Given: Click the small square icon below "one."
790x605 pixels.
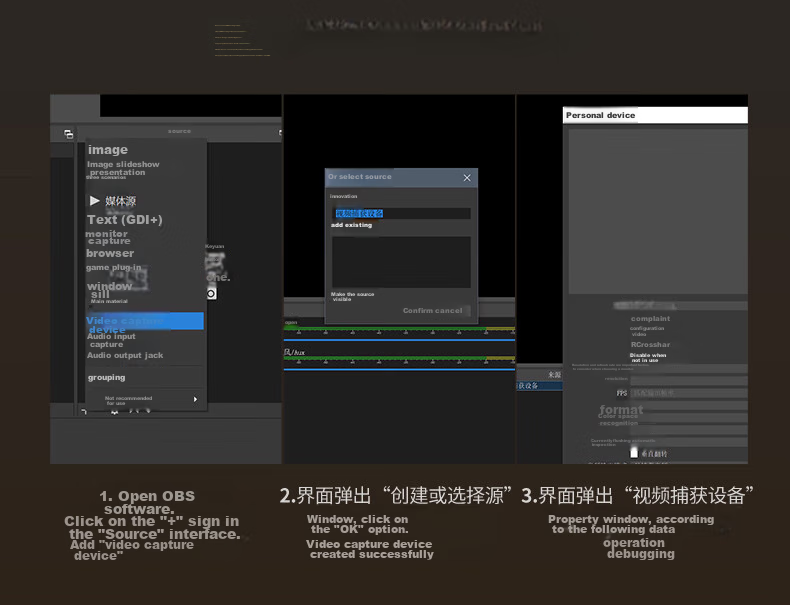Looking at the screenshot, I should [x=212, y=293].
